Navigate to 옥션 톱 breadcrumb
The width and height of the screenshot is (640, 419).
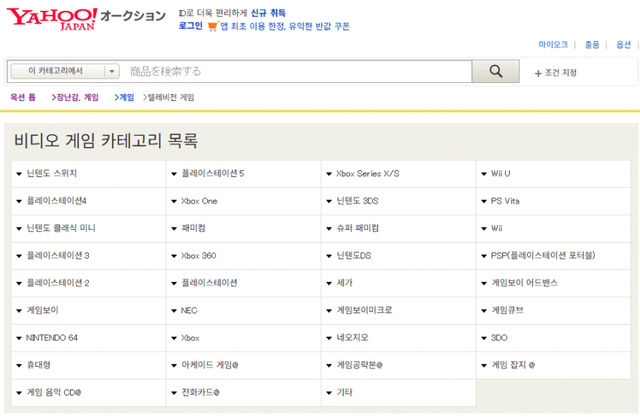click(23, 98)
